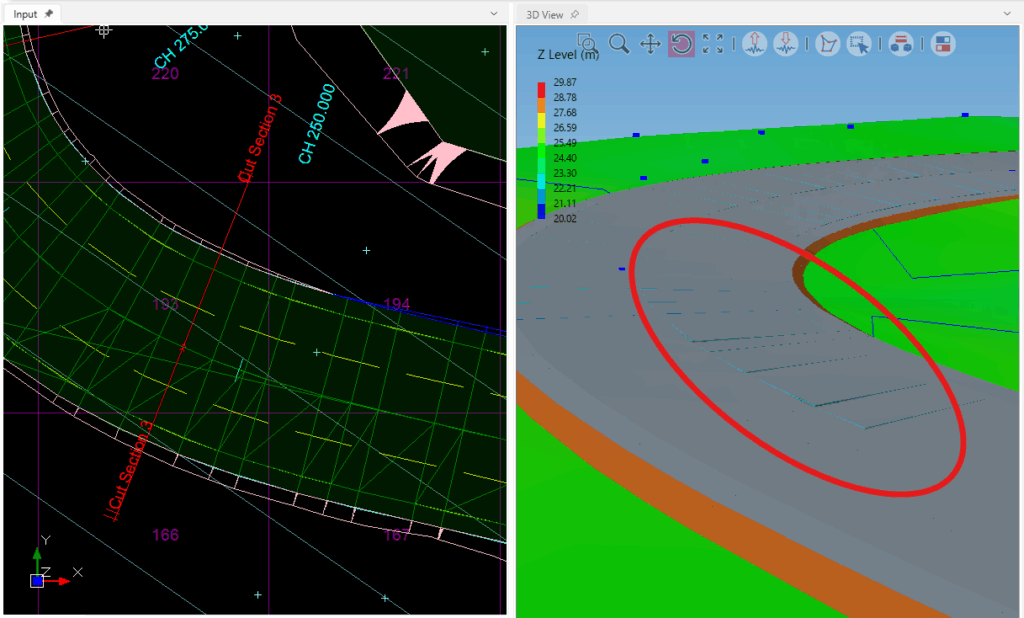This screenshot has height=618, width=1024.
Task: Activate the Pan tool in 3D View
Action: [653, 44]
